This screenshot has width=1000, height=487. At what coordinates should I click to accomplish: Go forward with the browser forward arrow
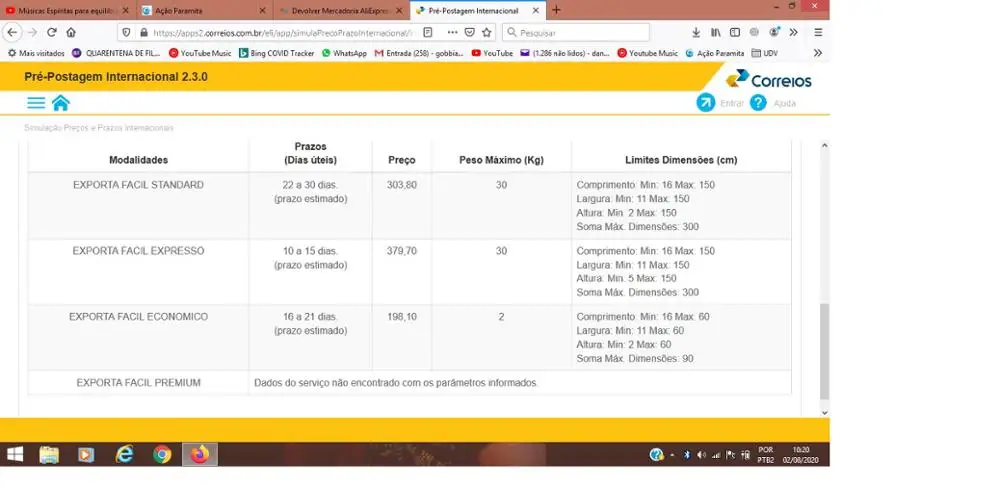[33, 33]
